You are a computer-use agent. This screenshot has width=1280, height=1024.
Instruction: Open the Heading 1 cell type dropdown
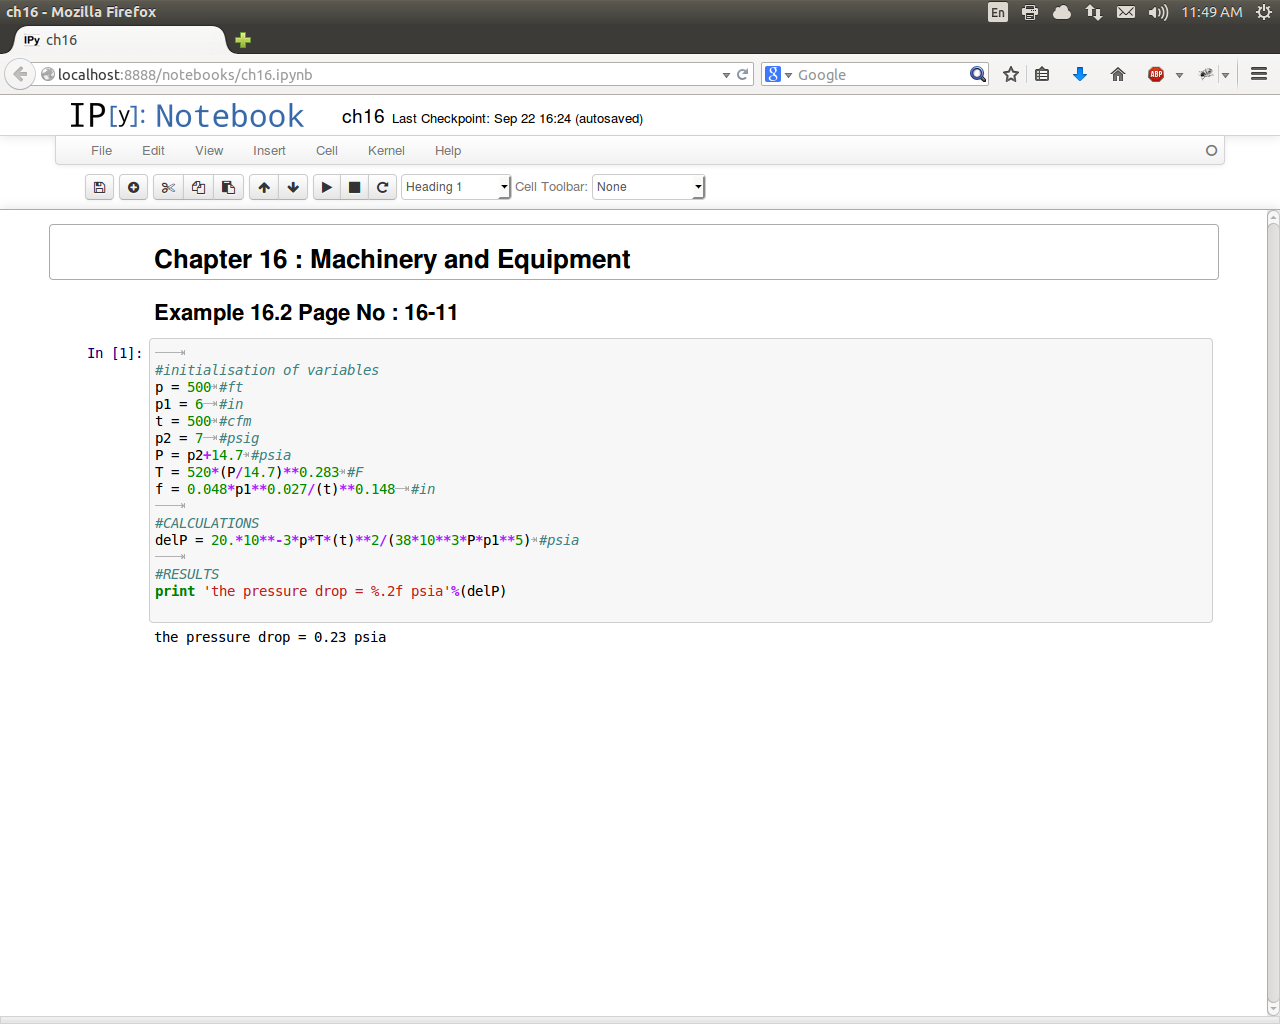pyautogui.click(x=456, y=187)
